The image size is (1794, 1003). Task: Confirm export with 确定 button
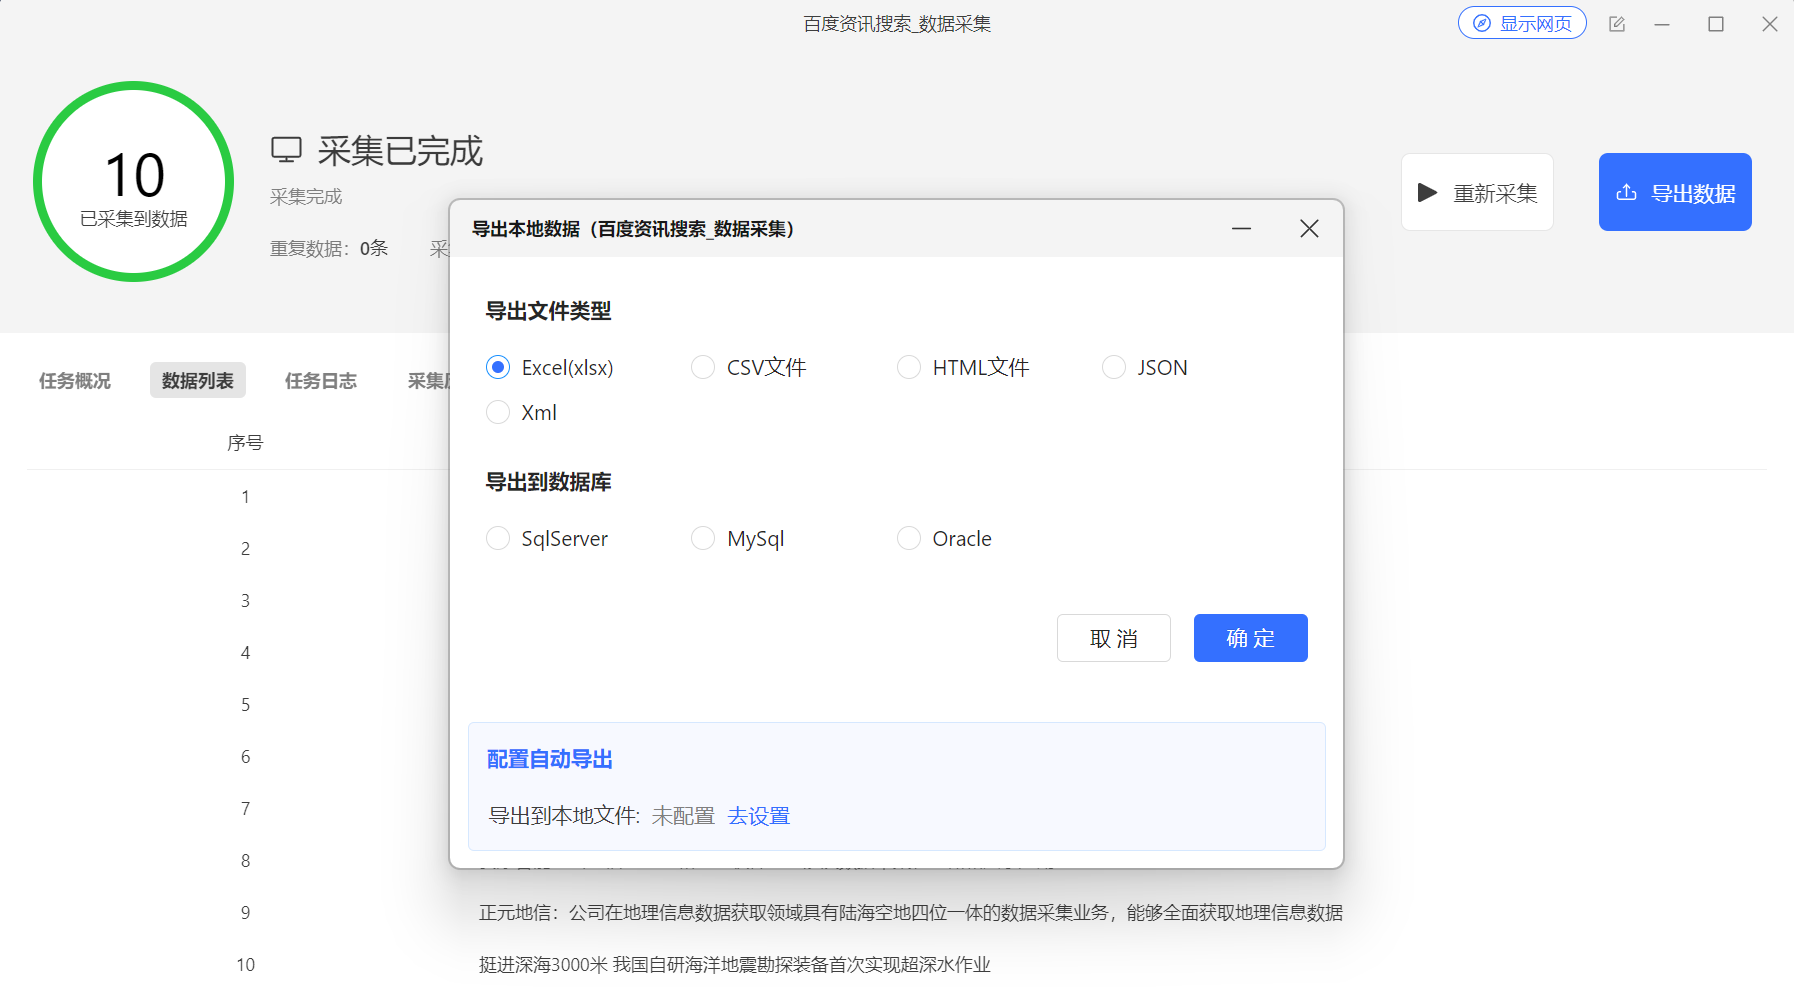point(1250,638)
